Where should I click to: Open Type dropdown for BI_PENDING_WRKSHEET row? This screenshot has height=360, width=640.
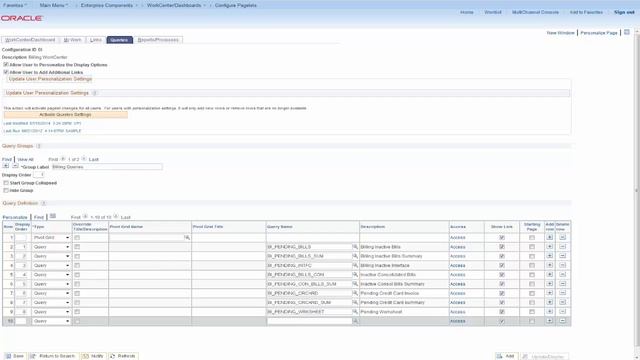pos(51,312)
